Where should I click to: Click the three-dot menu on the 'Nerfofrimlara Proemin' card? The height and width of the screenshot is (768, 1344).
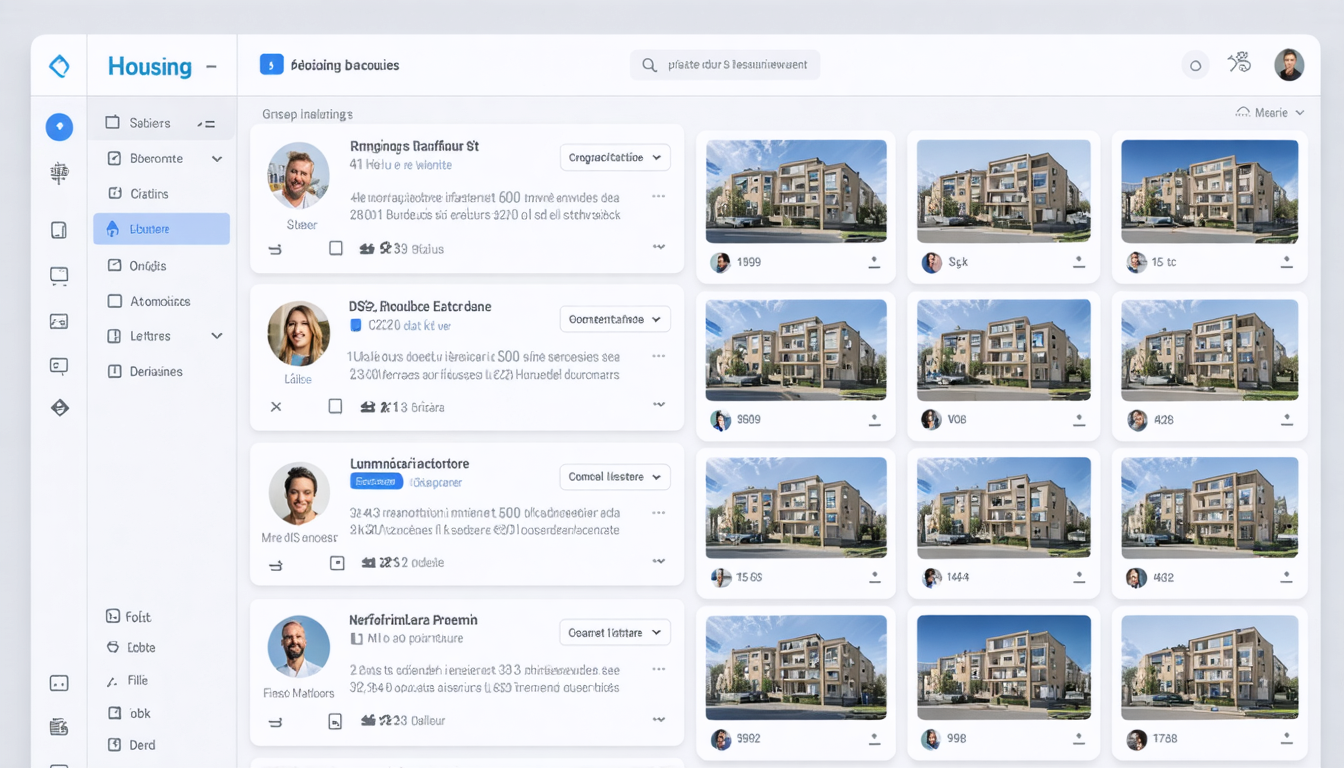pos(658,670)
